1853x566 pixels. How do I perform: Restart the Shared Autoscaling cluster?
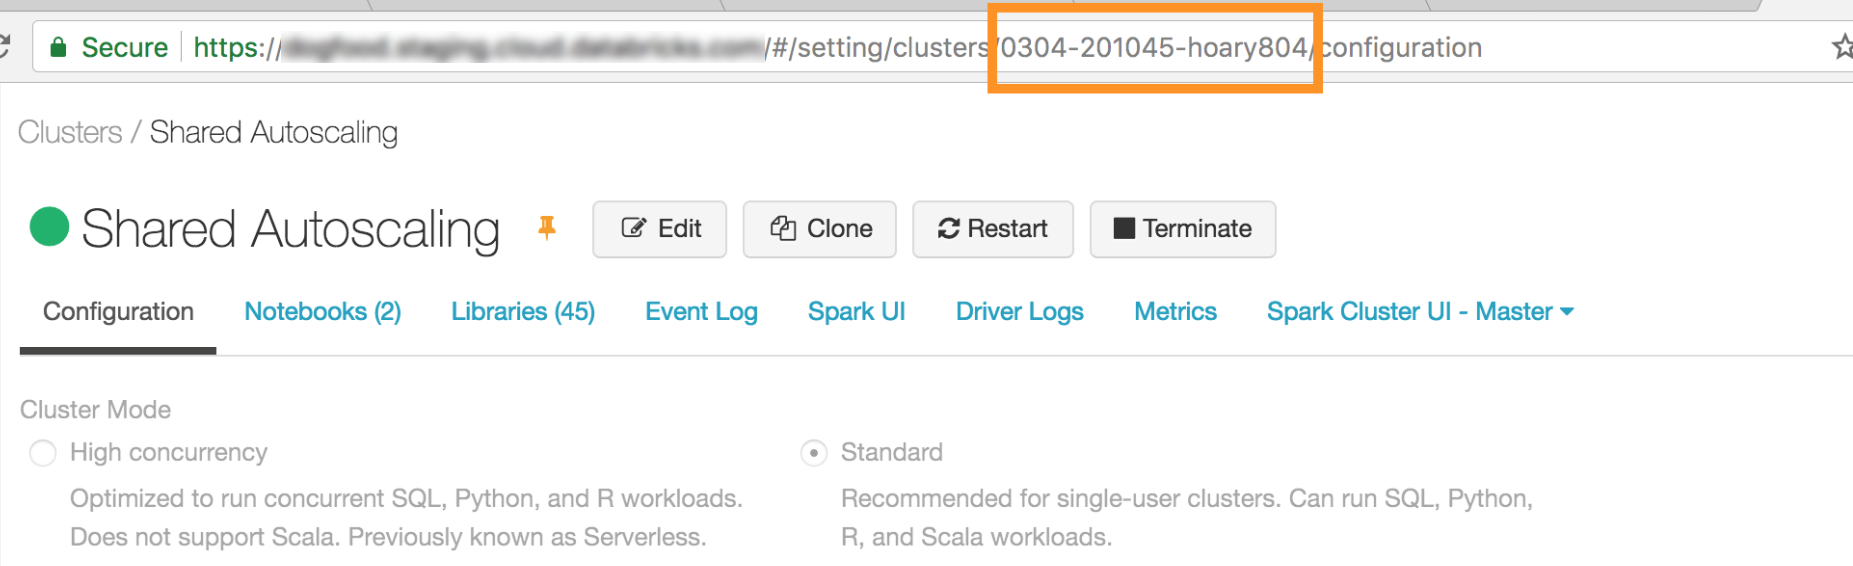pos(992,229)
